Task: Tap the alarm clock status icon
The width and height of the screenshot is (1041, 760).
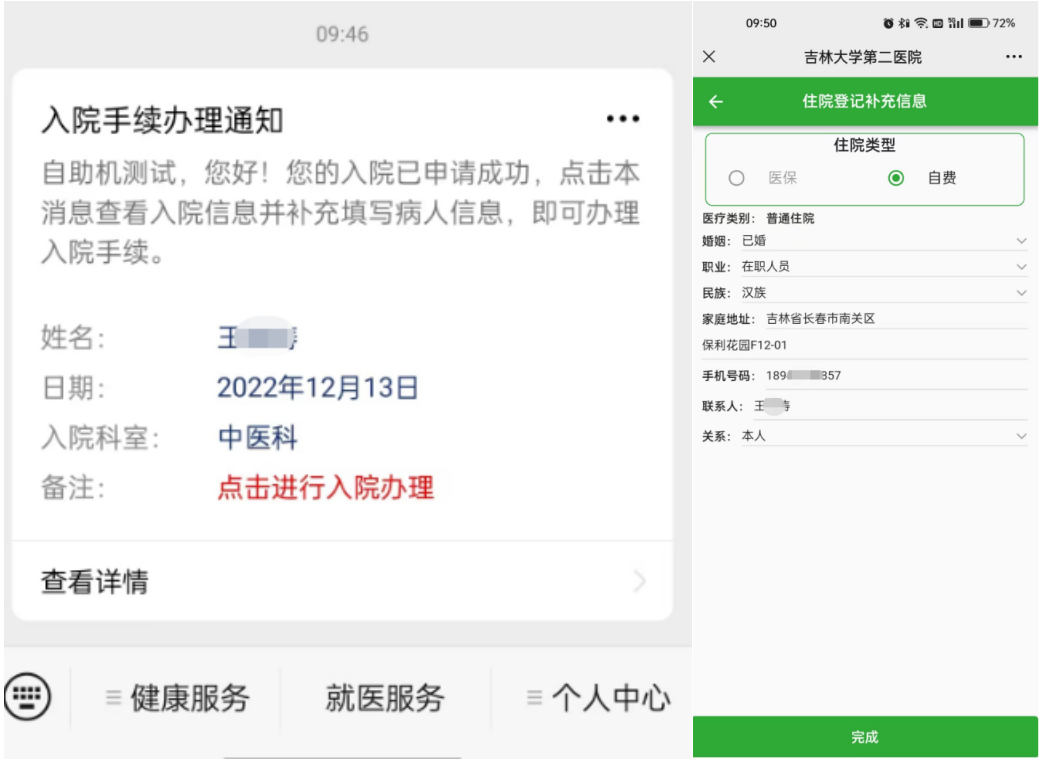Action: click(888, 23)
